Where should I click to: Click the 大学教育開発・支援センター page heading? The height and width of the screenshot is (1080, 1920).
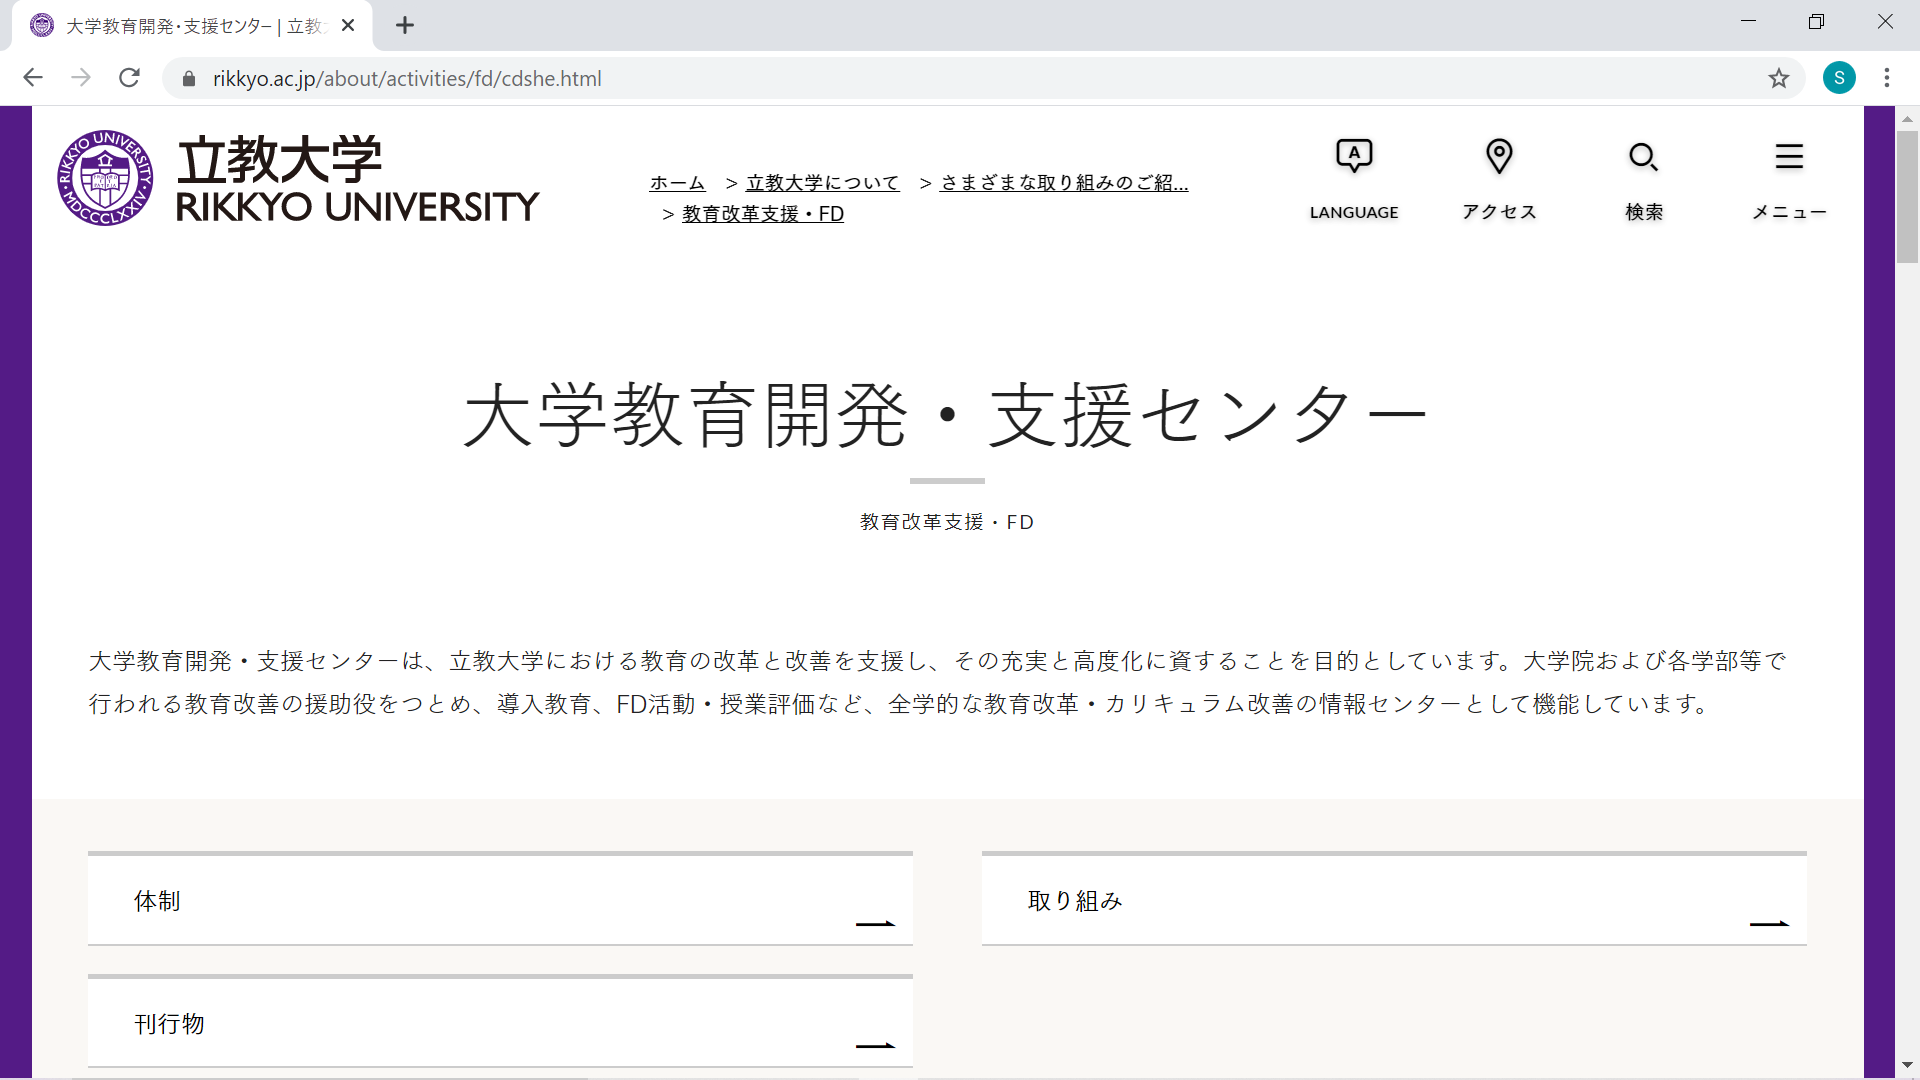click(946, 415)
